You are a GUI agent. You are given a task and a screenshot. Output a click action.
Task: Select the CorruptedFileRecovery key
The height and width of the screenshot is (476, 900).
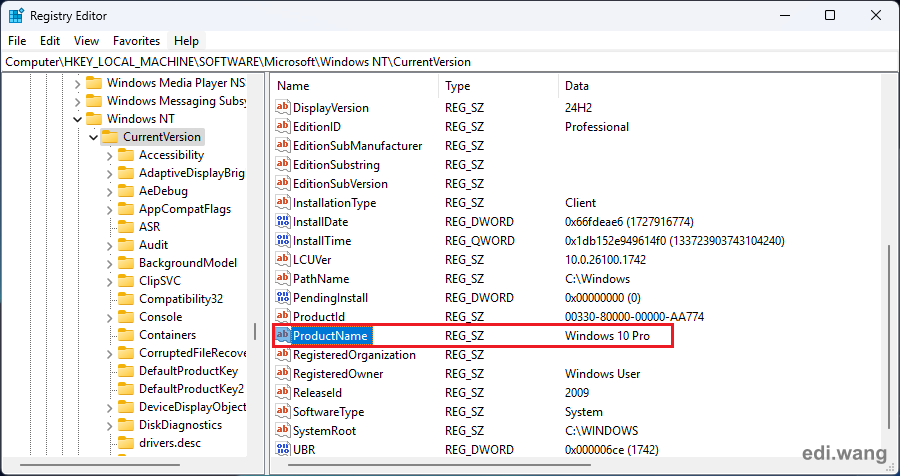click(x=192, y=353)
